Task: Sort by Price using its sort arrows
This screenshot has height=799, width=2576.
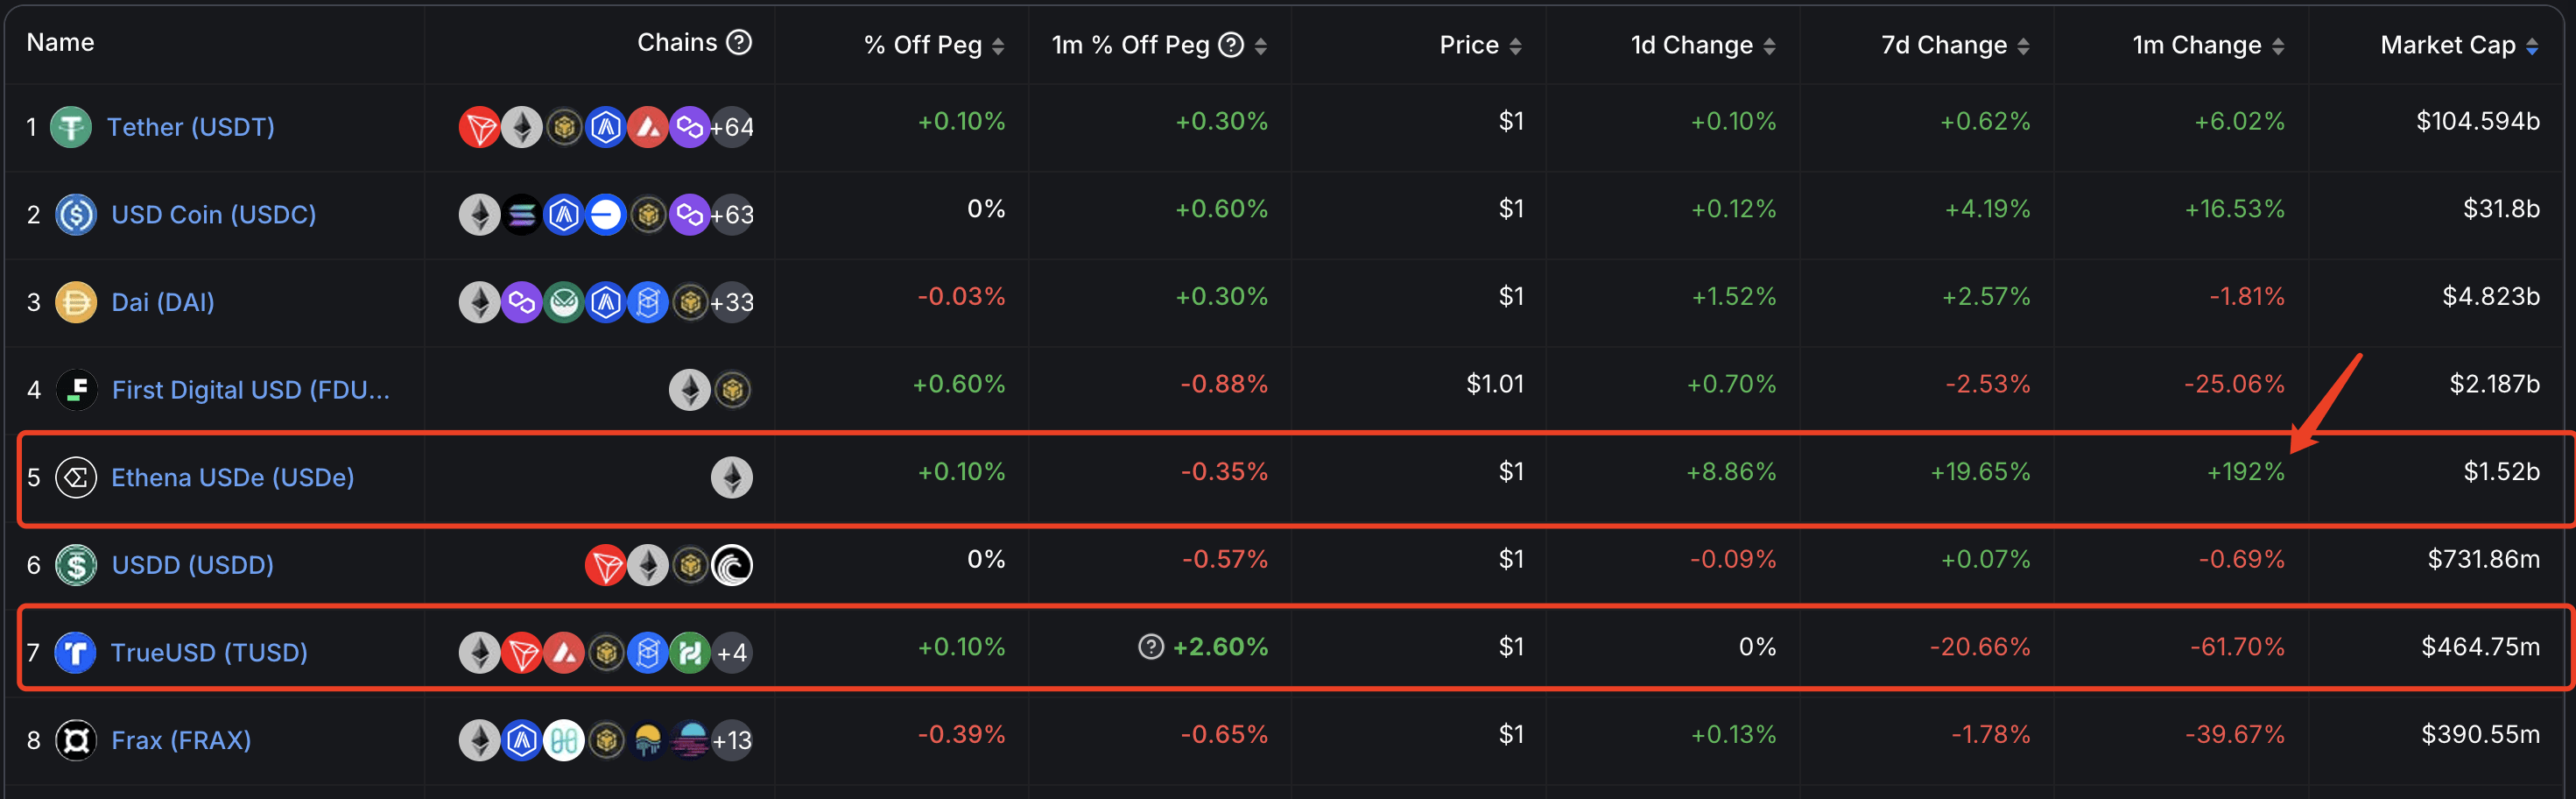Action: coord(1516,46)
